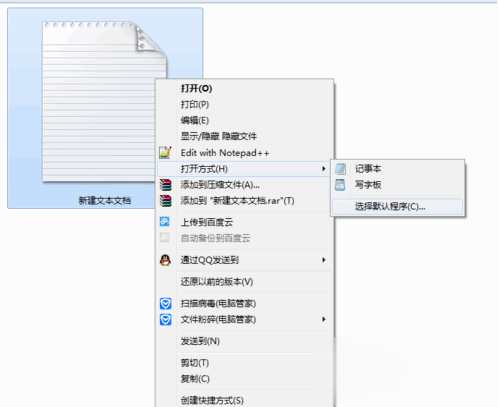Screen dimensions: 499x407
Task: Open 文件粉碎(电脑管家) entry
Action: [244, 319]
